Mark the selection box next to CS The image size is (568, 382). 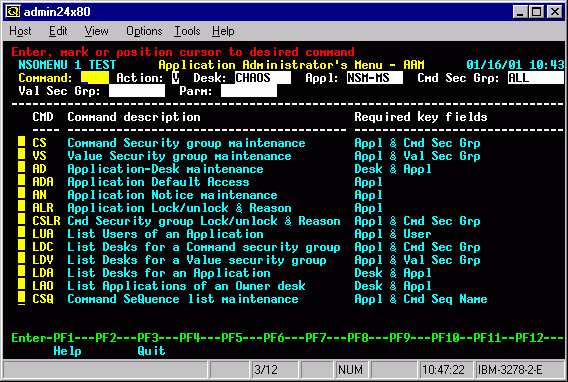click(x=21, y=142)
